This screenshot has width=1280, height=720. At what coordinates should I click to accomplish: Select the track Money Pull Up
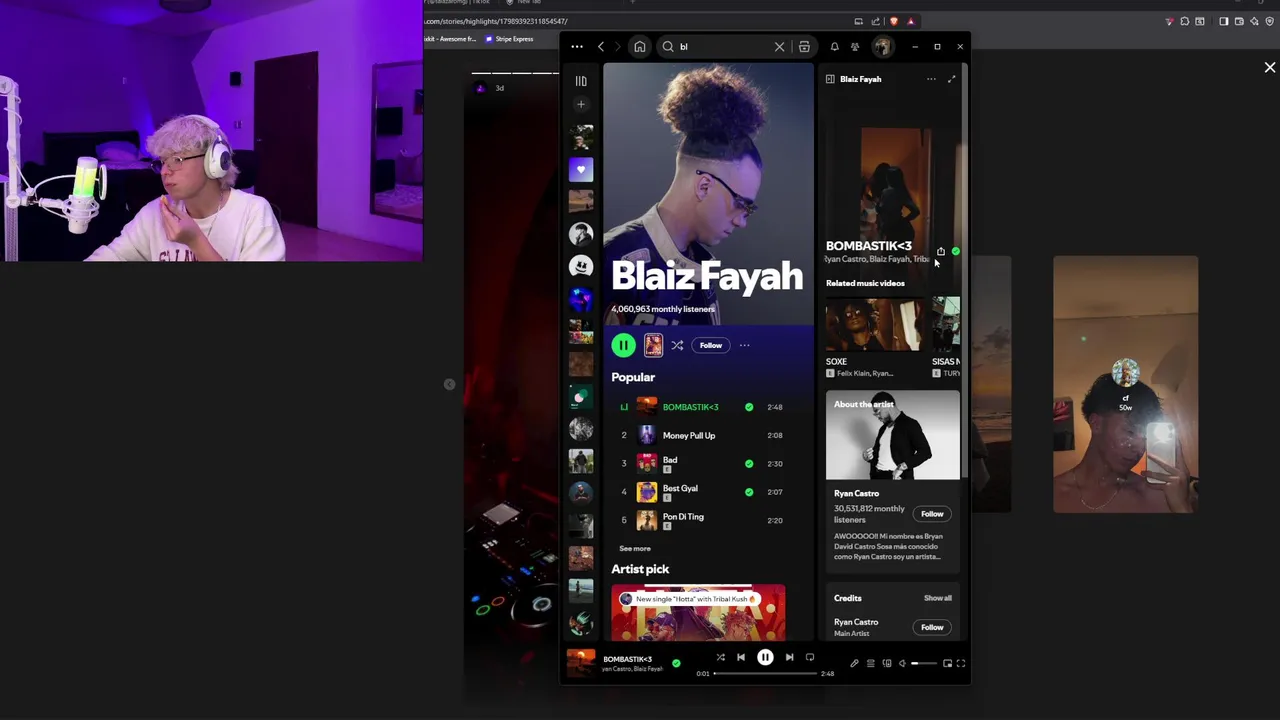[x=689, y=435]
